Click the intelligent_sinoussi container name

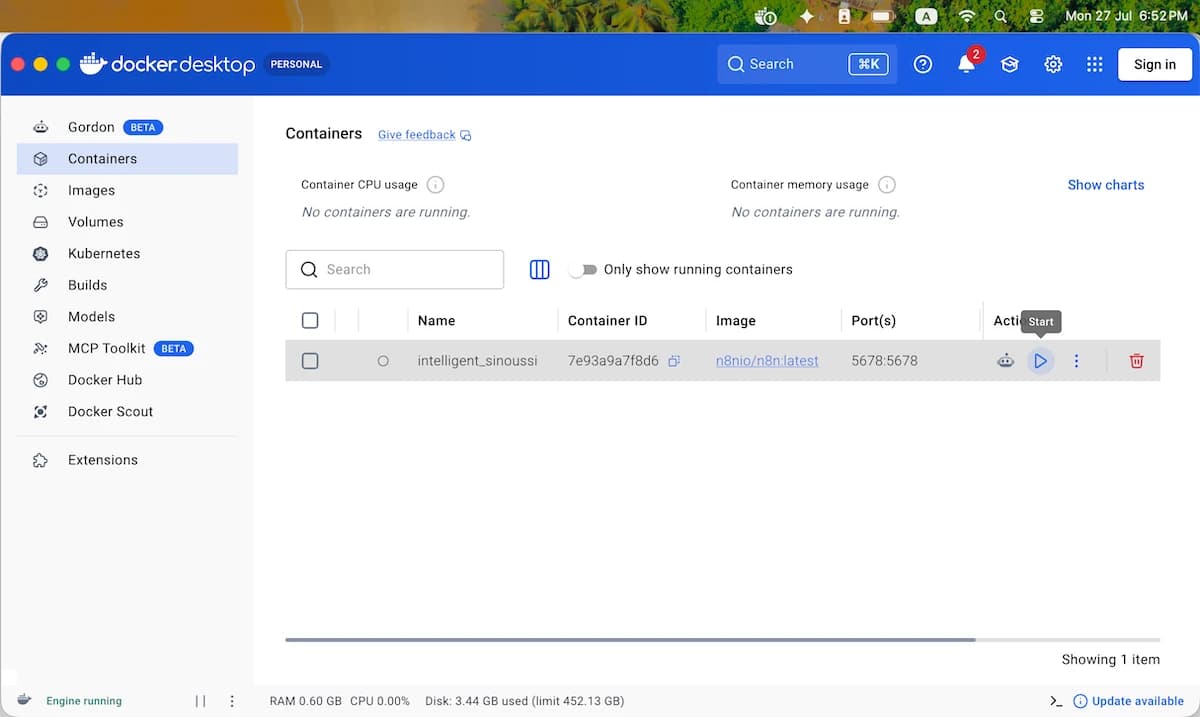477,361
